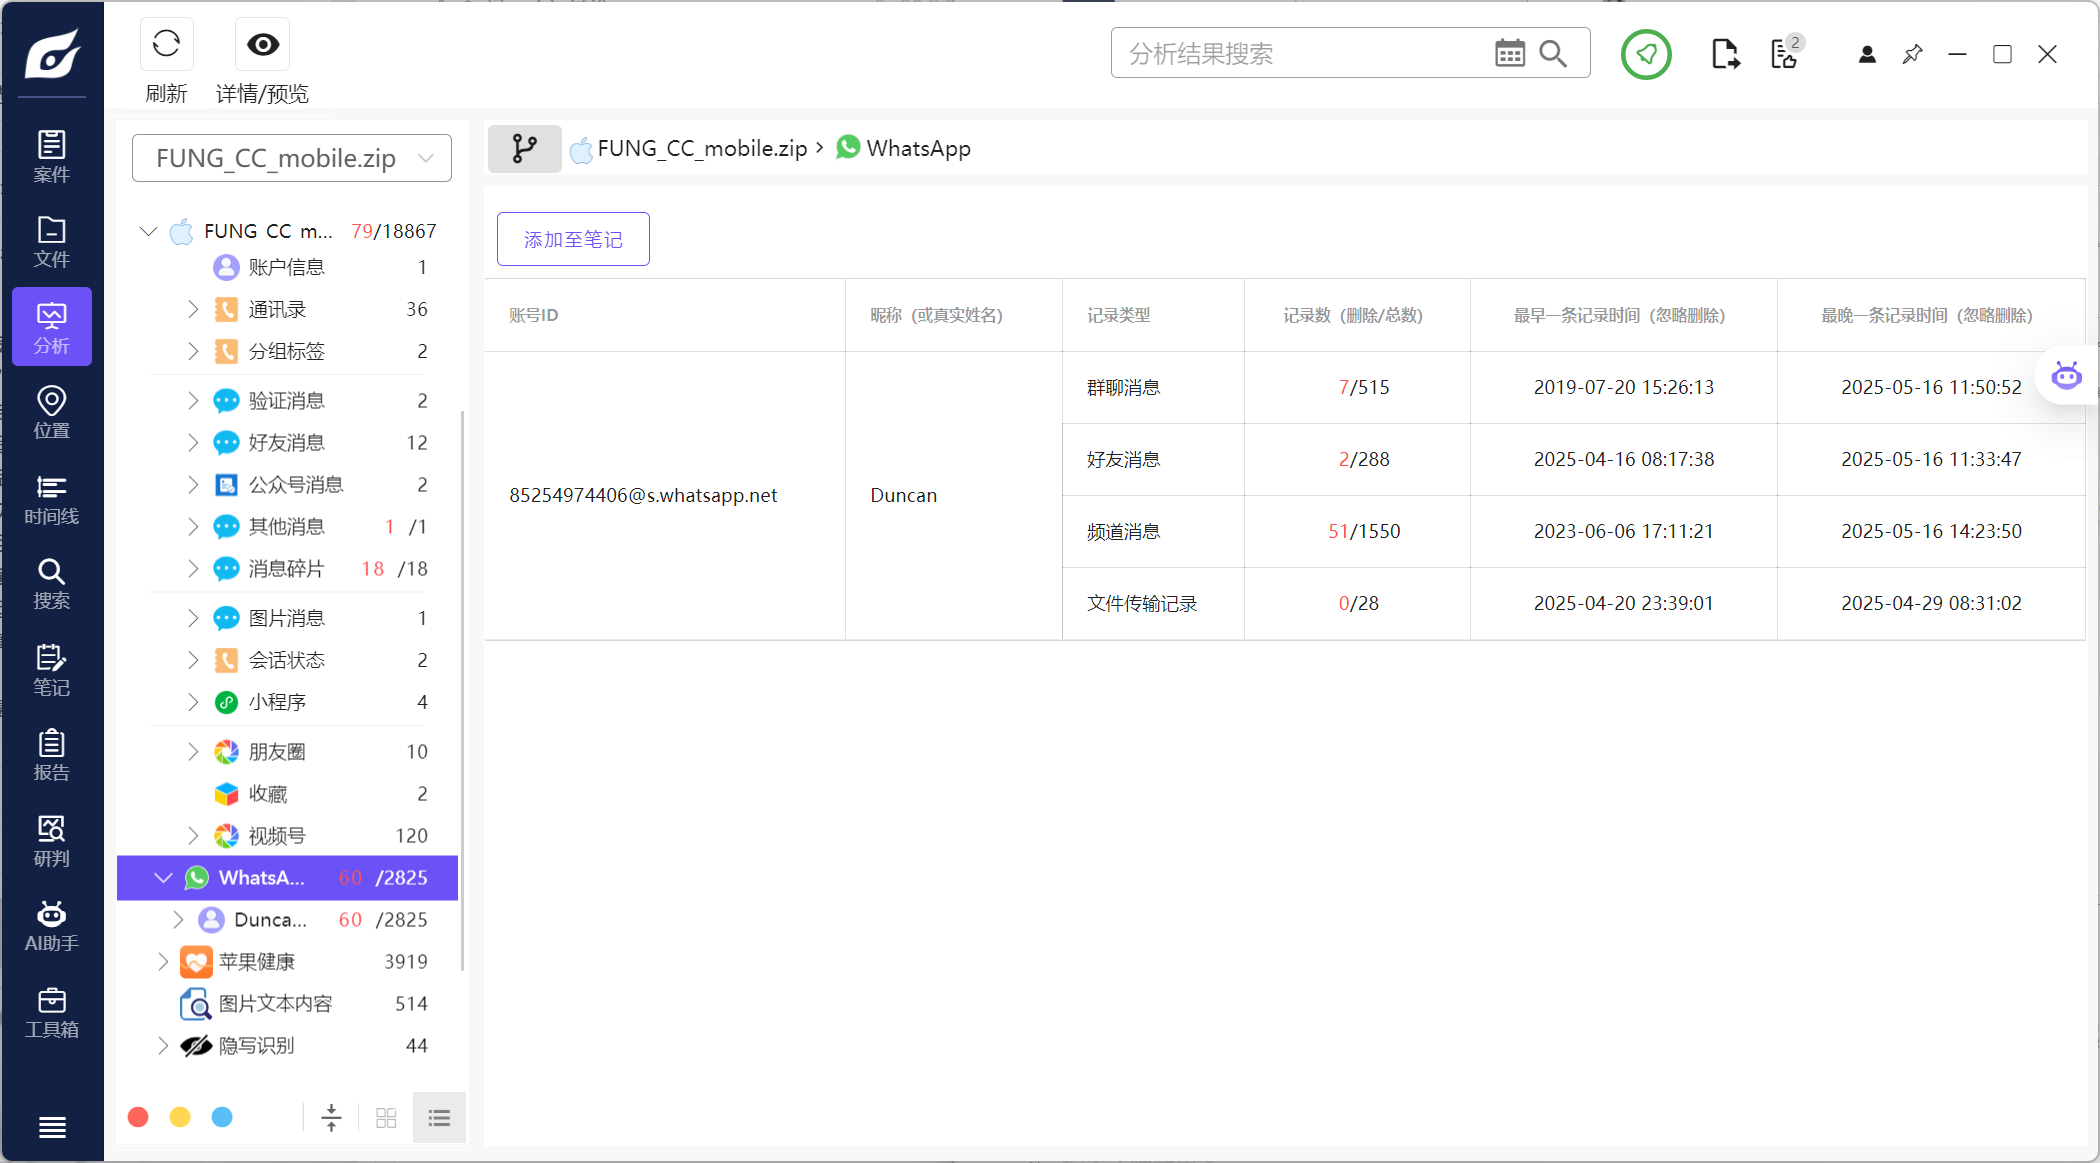
Task: Click FUNG_CC_mobile.zip breadcrumb link
Action: 702,149
